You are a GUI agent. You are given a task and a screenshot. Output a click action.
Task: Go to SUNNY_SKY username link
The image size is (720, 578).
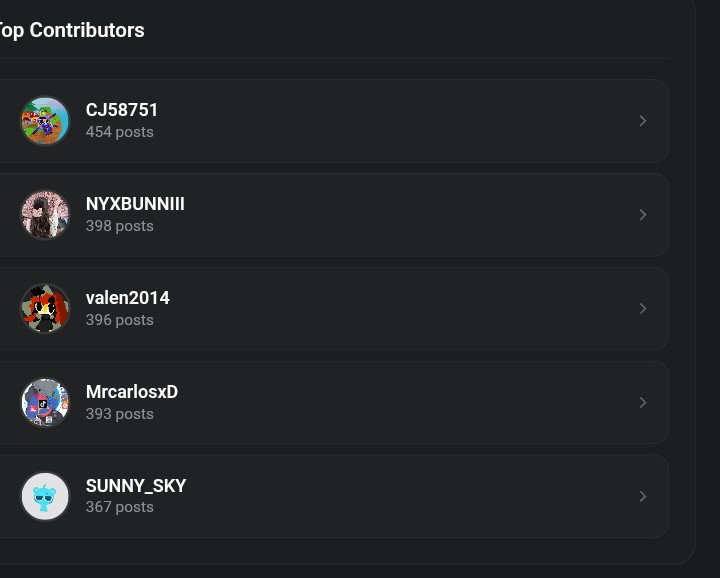(136, 486)
